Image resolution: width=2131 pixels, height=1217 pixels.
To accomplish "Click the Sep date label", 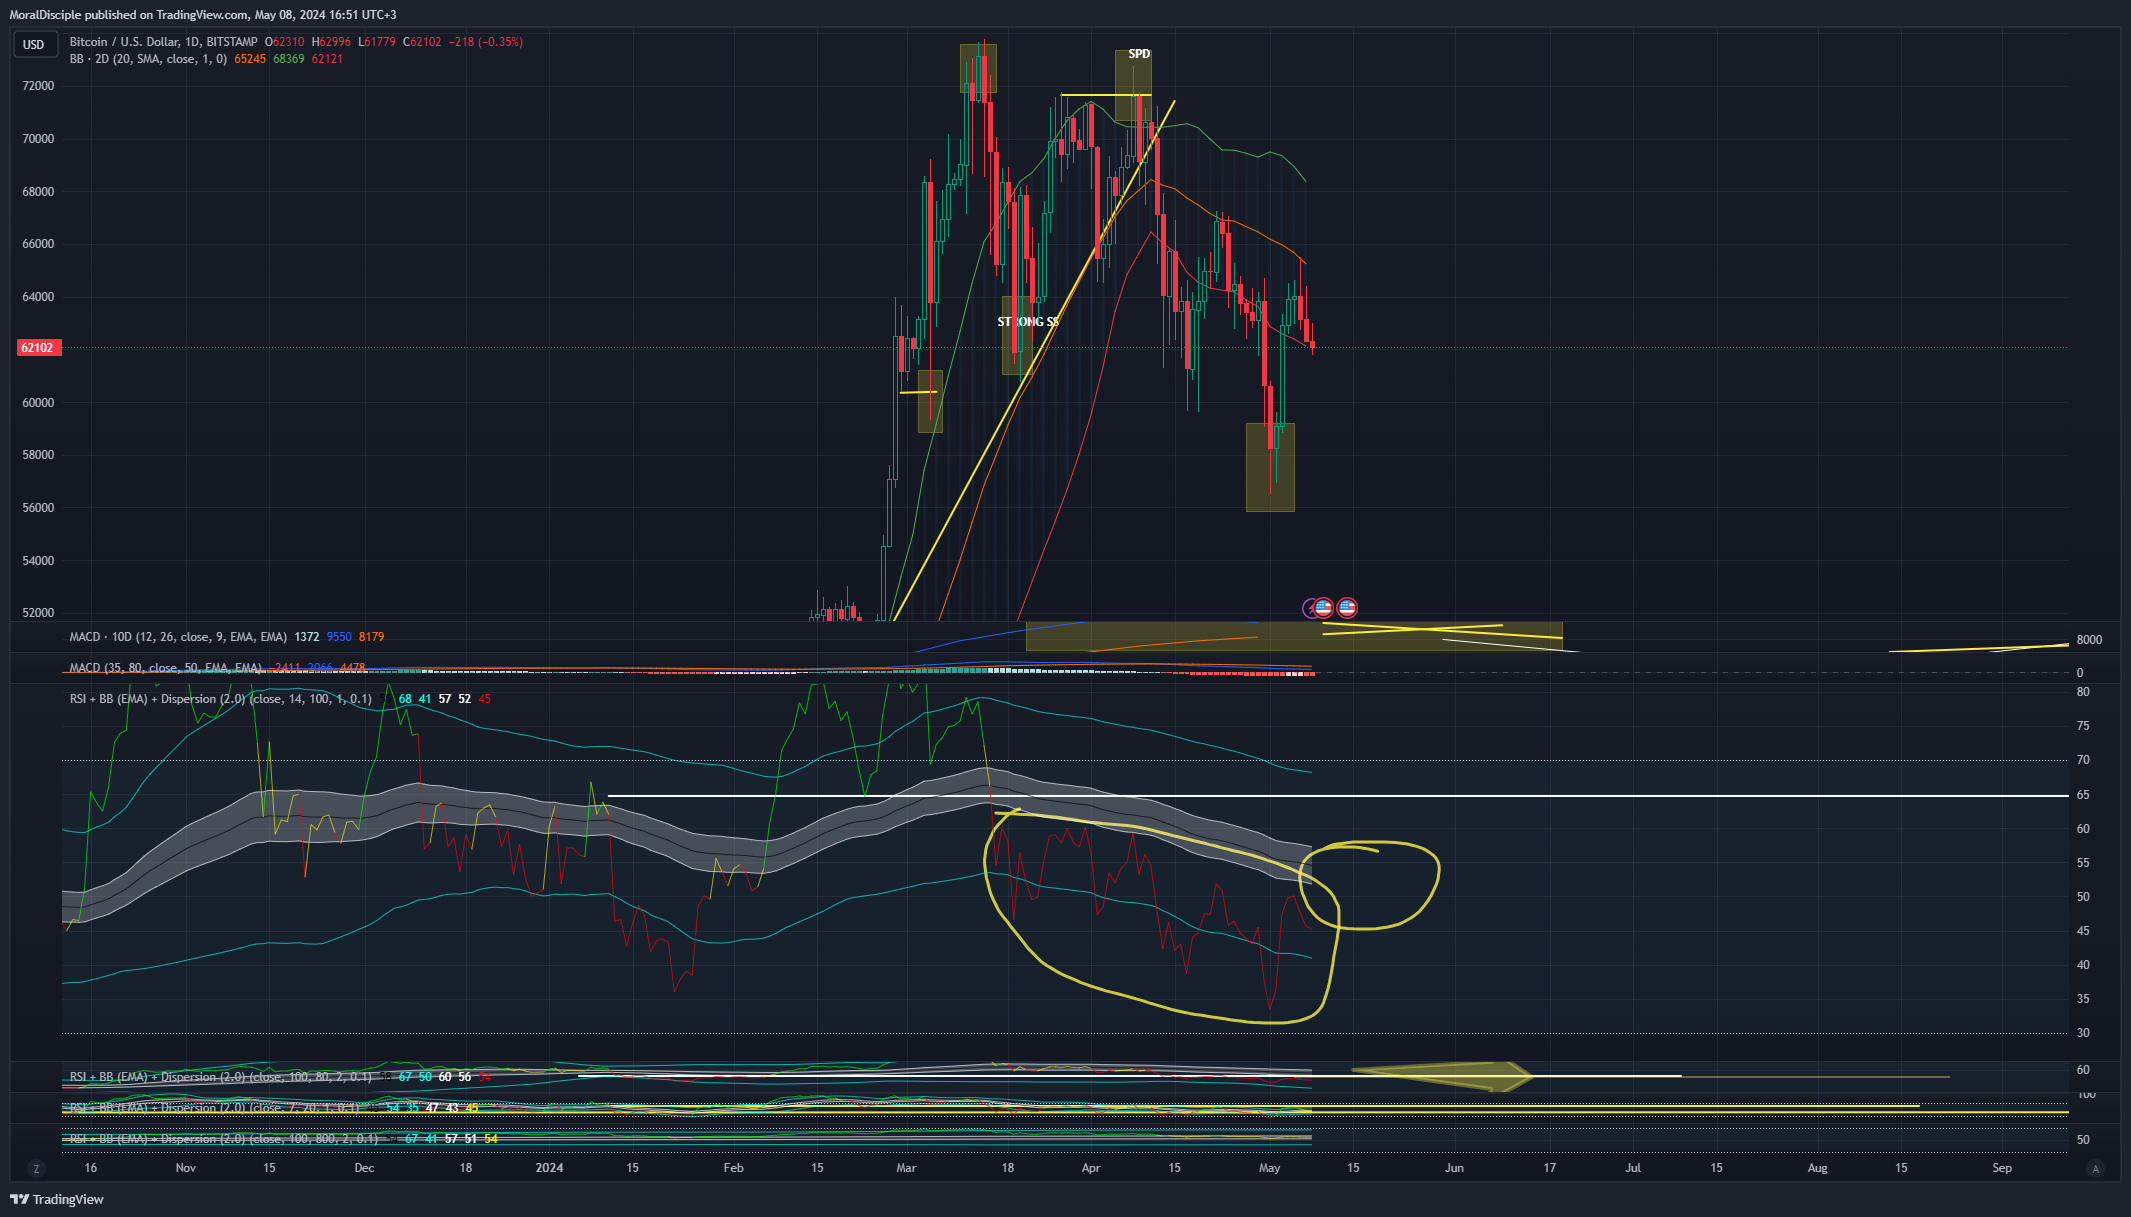I will coord(2002,1168).
